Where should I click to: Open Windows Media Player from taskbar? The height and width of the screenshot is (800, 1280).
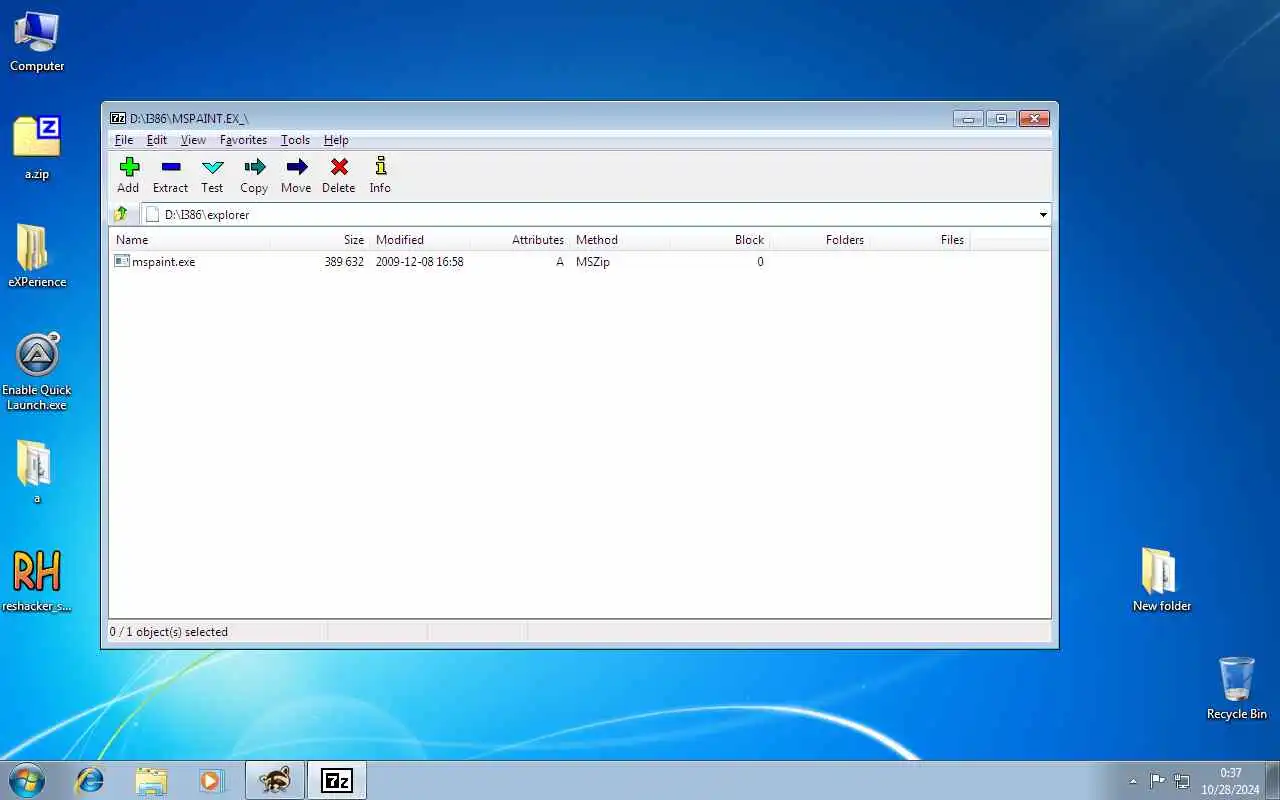211,780
